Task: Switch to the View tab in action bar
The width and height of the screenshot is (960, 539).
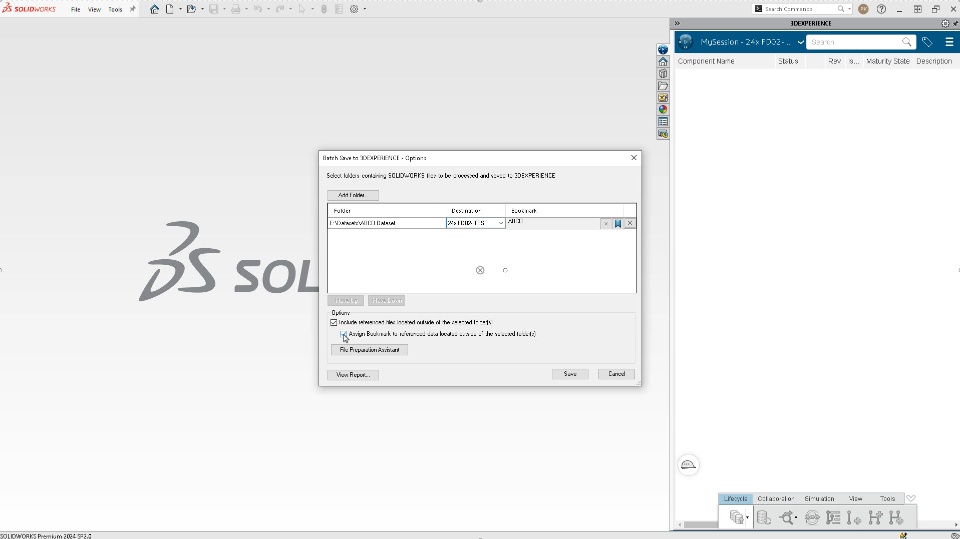Action: (855, 499)
